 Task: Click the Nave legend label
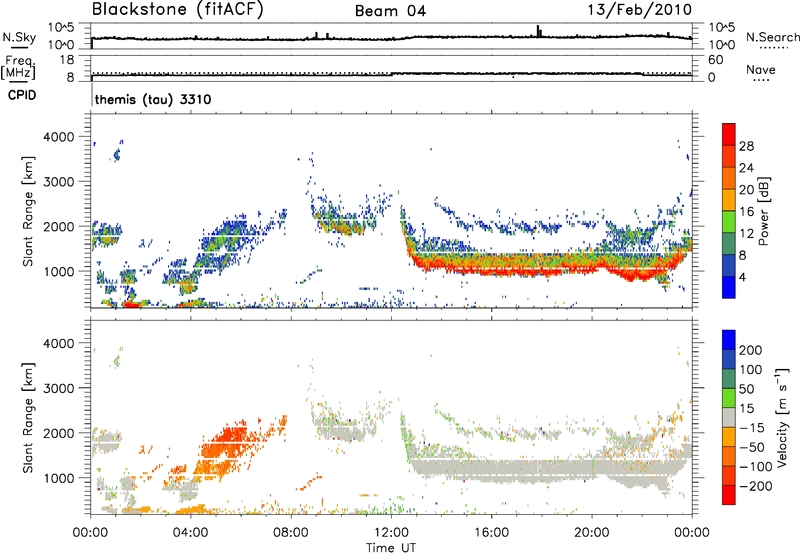pyautogui.click(x=761, y=70)
